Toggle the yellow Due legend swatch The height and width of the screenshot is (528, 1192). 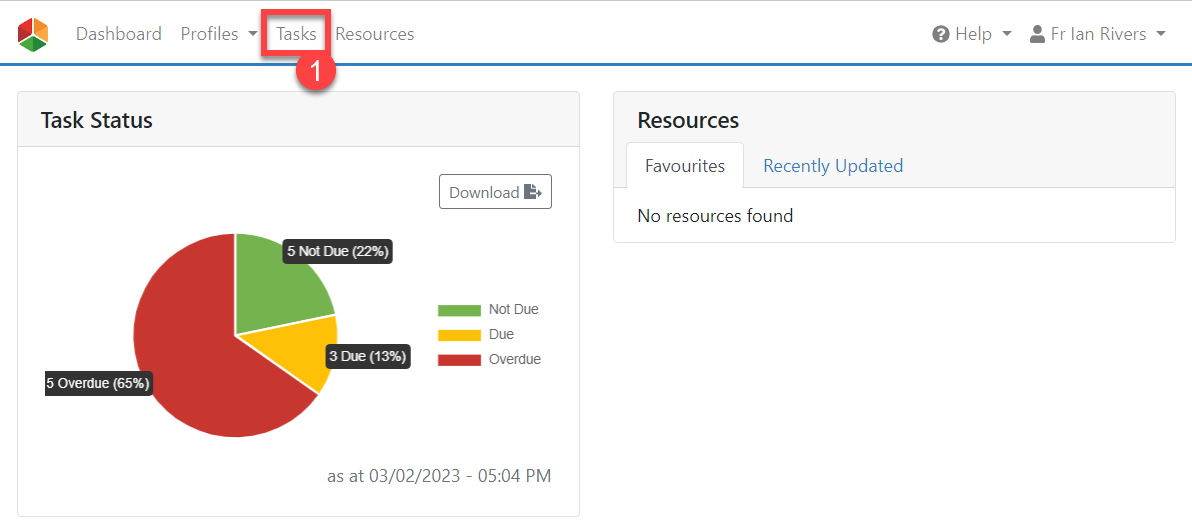(x=459, y=335)
